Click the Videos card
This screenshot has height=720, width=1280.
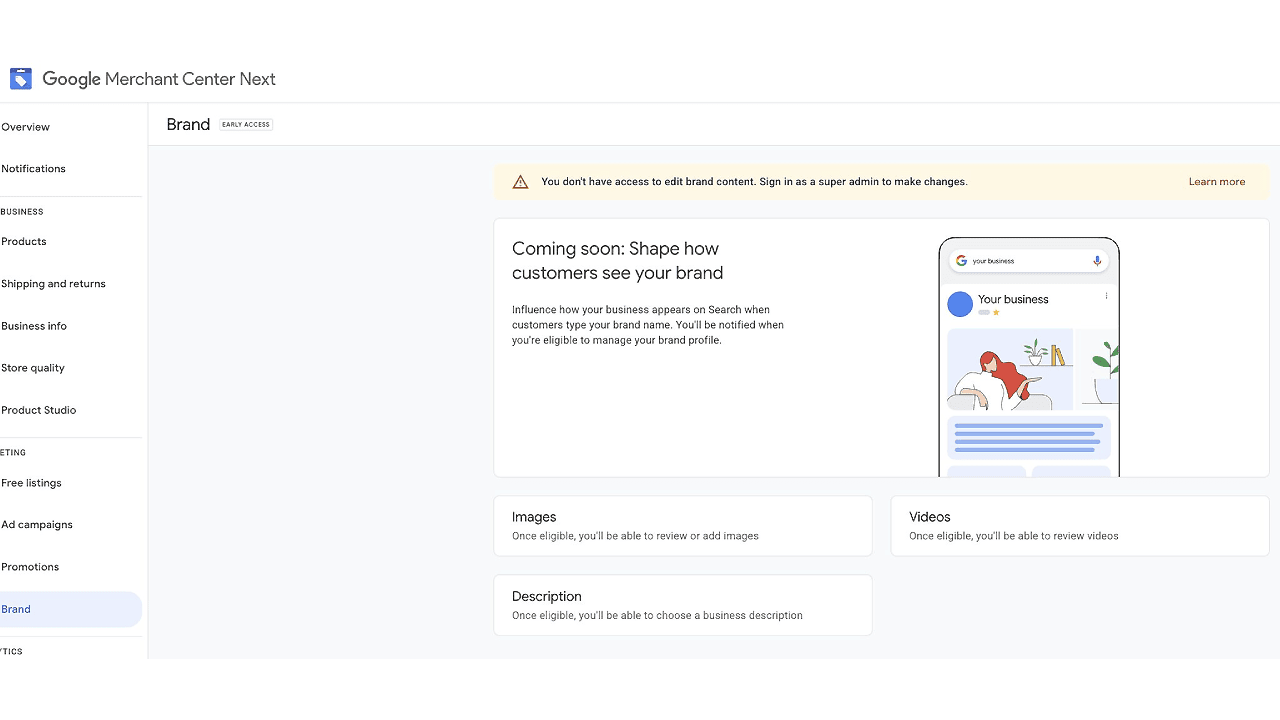1079,526
